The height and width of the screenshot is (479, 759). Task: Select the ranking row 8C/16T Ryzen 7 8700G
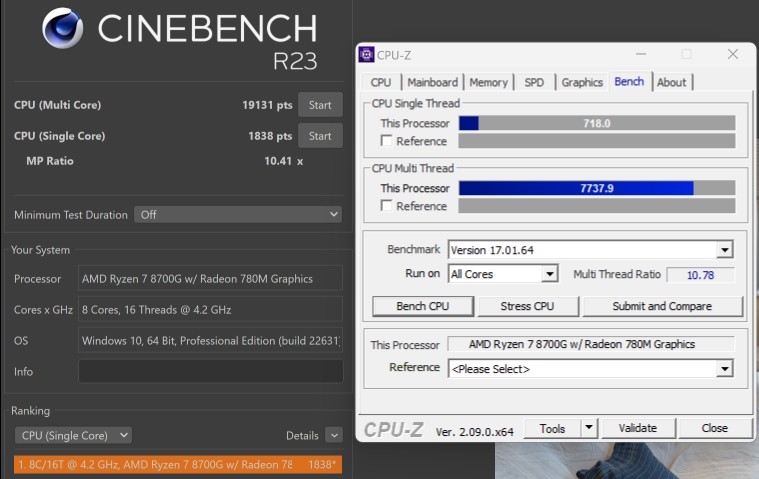178,464
